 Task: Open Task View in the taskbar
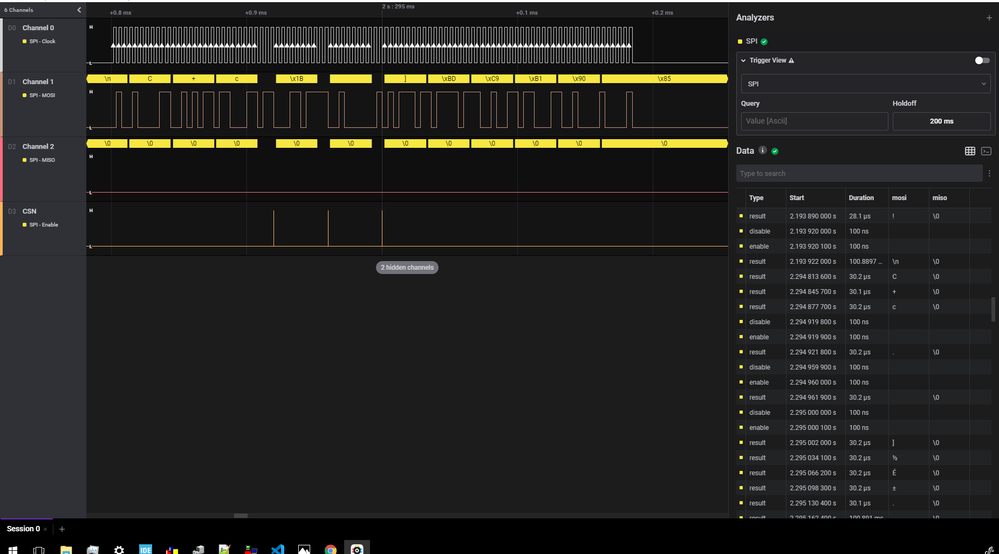[x=39, y=550]
